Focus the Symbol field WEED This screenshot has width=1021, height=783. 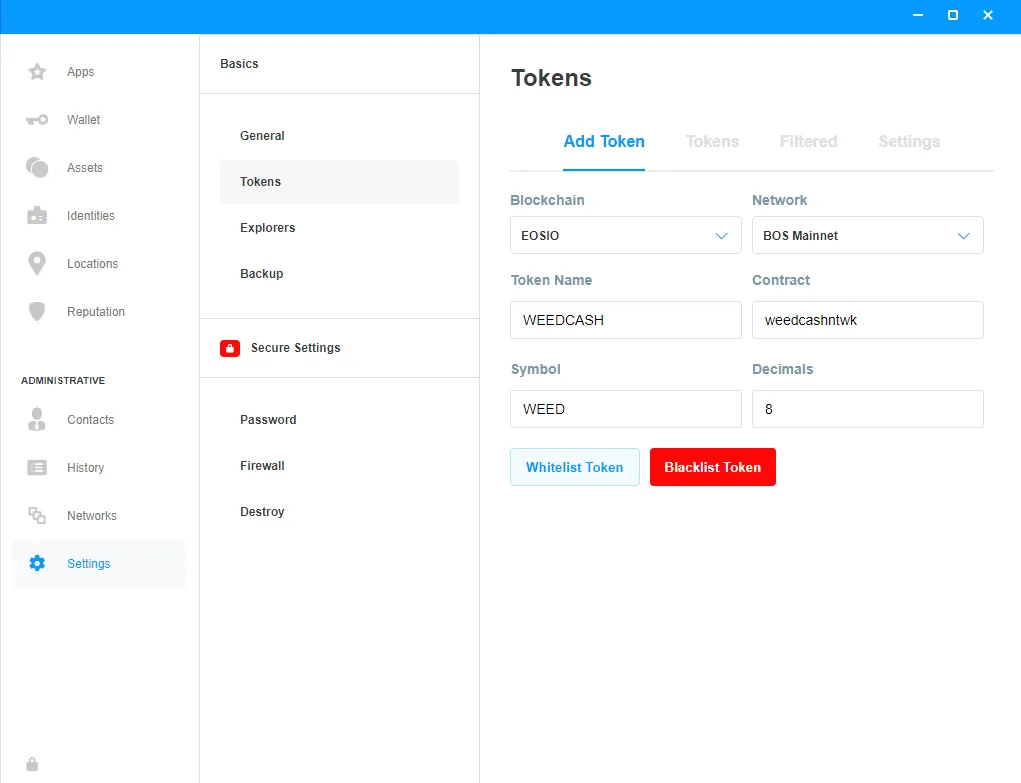pyautogui.click(x=626, y=409)
